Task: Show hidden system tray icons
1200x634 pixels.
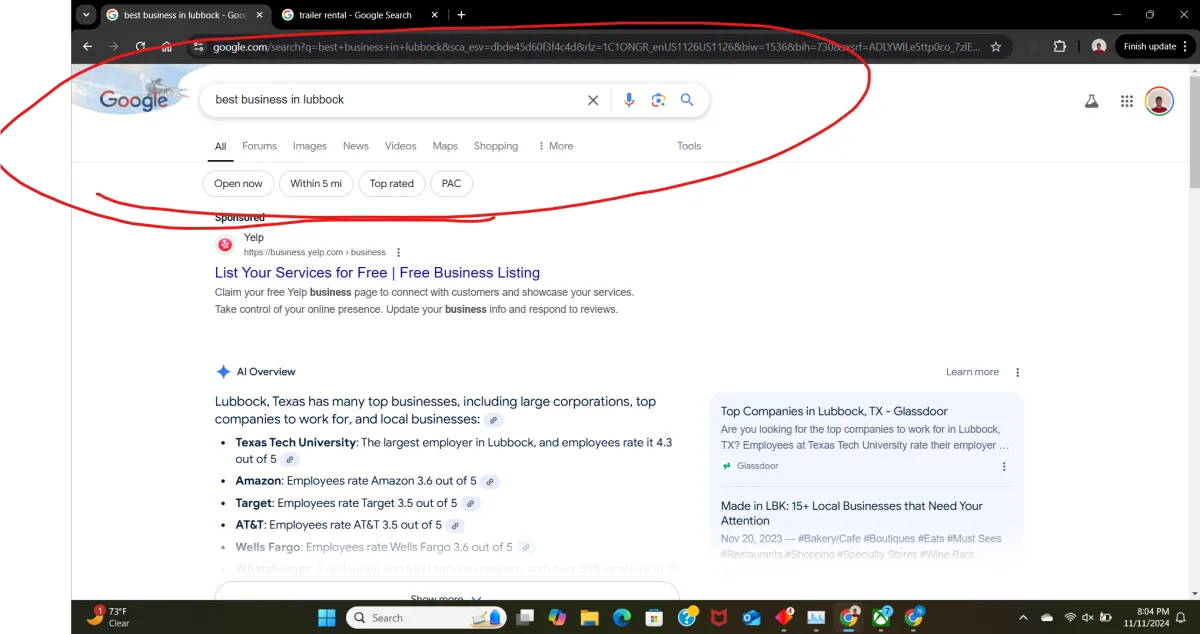Action: click(1023, 617)
